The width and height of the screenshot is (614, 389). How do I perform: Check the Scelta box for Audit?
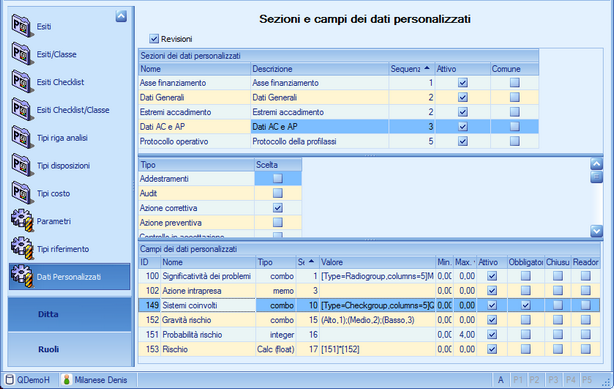click(x=278, y=193)
